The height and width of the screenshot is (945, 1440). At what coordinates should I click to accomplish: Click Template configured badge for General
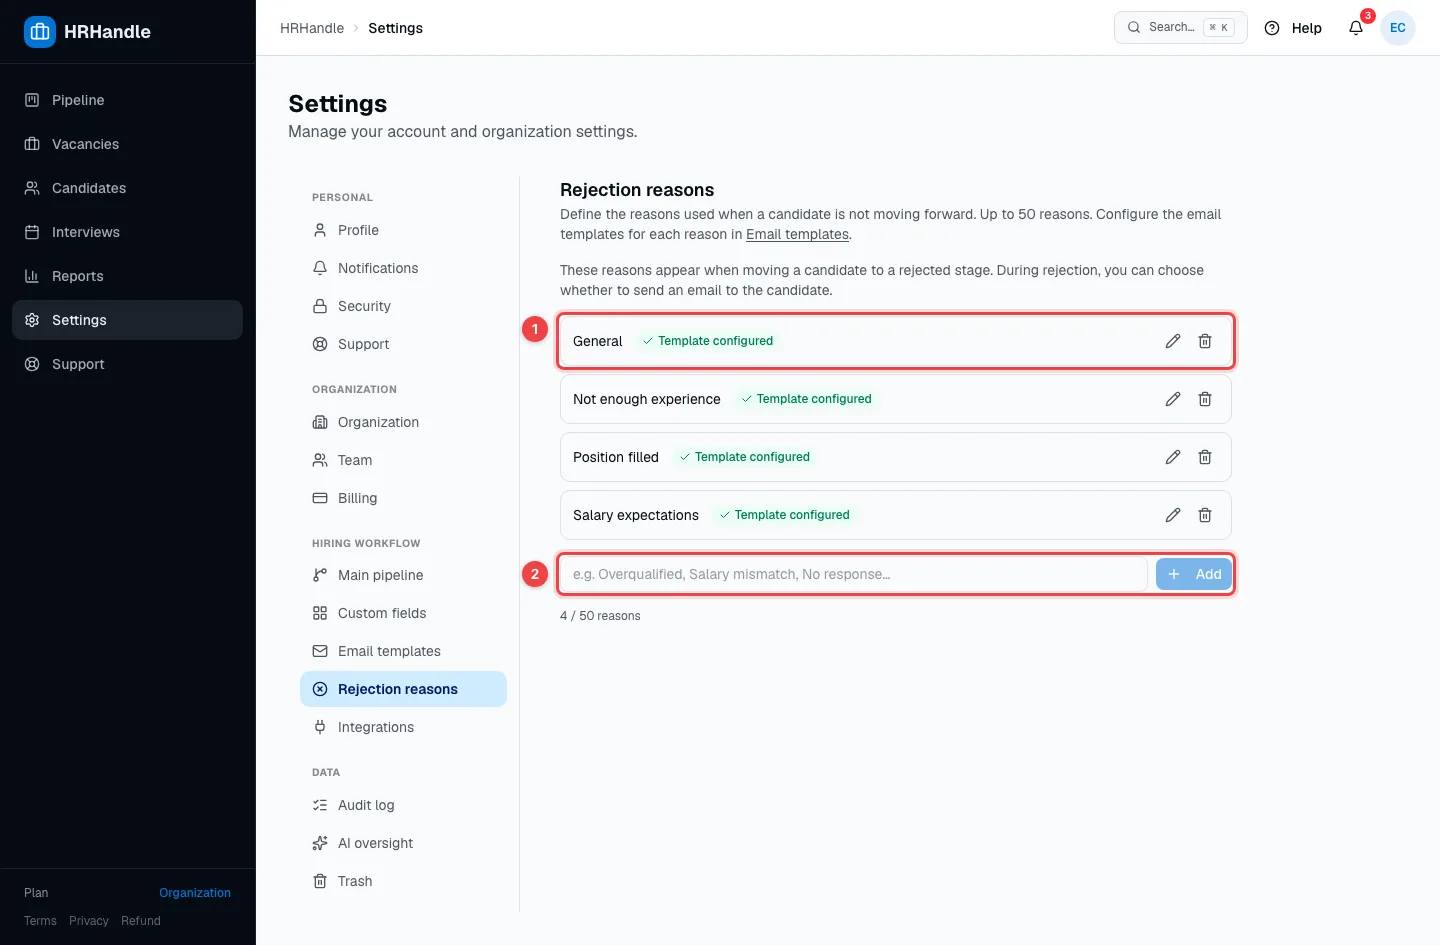coord(708,341)
